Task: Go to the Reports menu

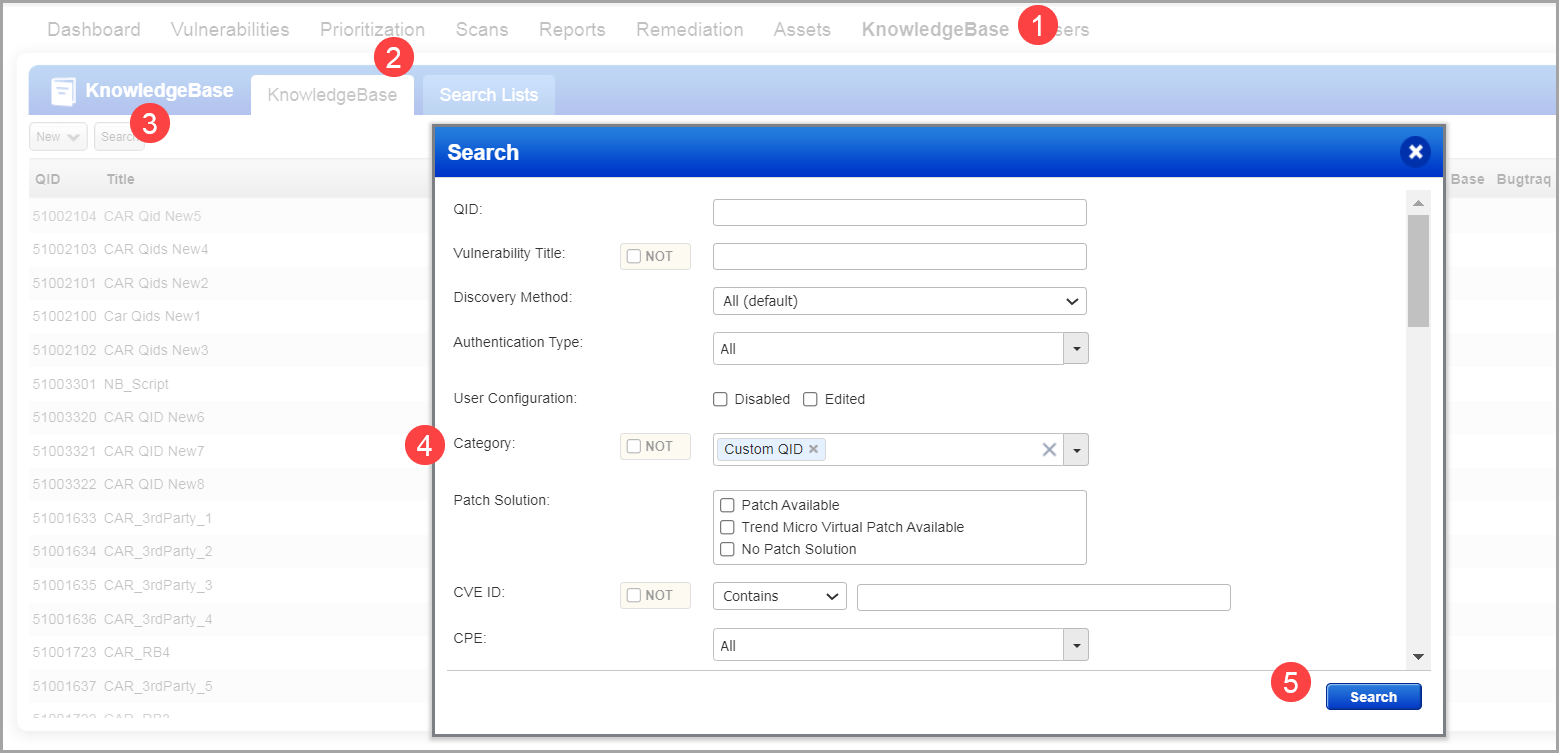Action: 572,29
